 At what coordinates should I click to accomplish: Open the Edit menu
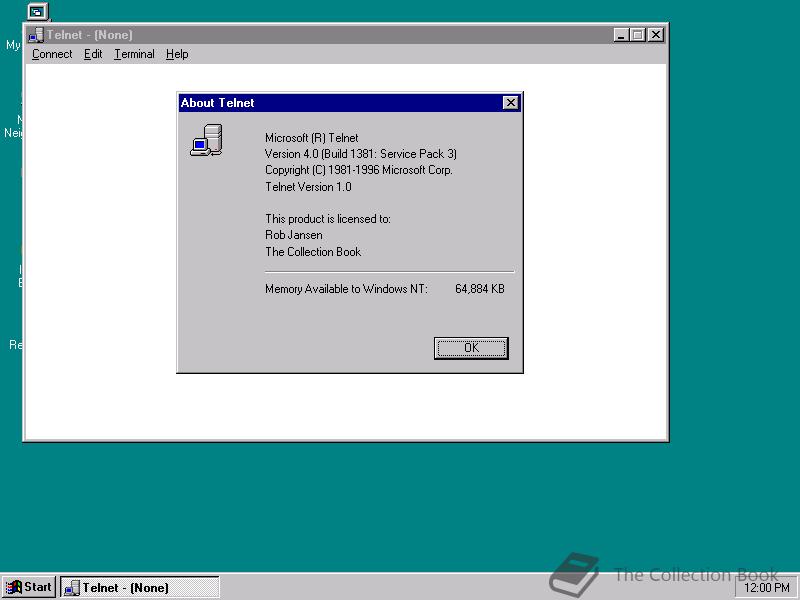(x=93, y=54)
